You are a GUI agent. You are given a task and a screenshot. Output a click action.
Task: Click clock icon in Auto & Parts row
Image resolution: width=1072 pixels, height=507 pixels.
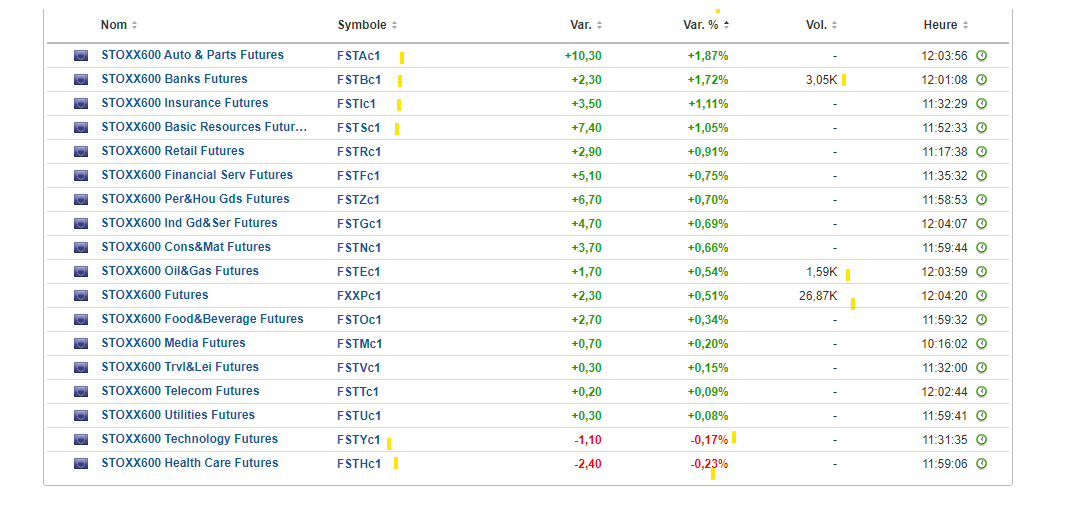981,56
